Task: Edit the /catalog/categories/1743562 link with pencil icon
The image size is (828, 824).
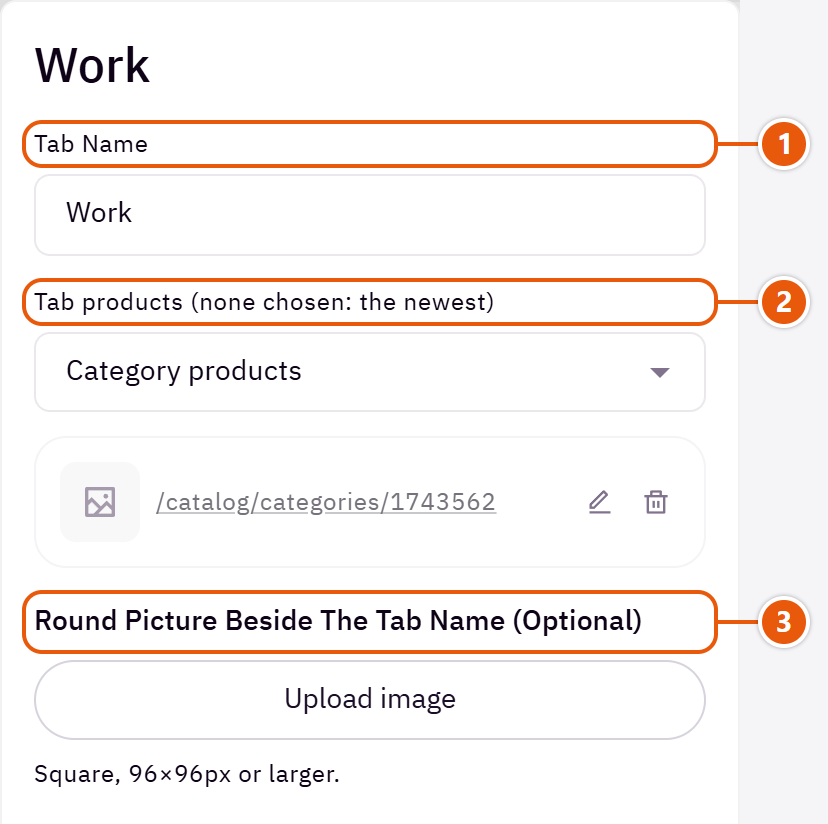Action: click(599, 502)
